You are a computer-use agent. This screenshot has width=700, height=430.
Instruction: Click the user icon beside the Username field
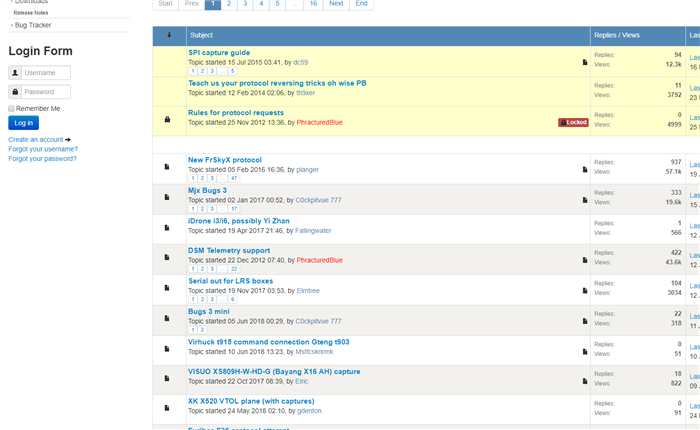pos(15,72)
